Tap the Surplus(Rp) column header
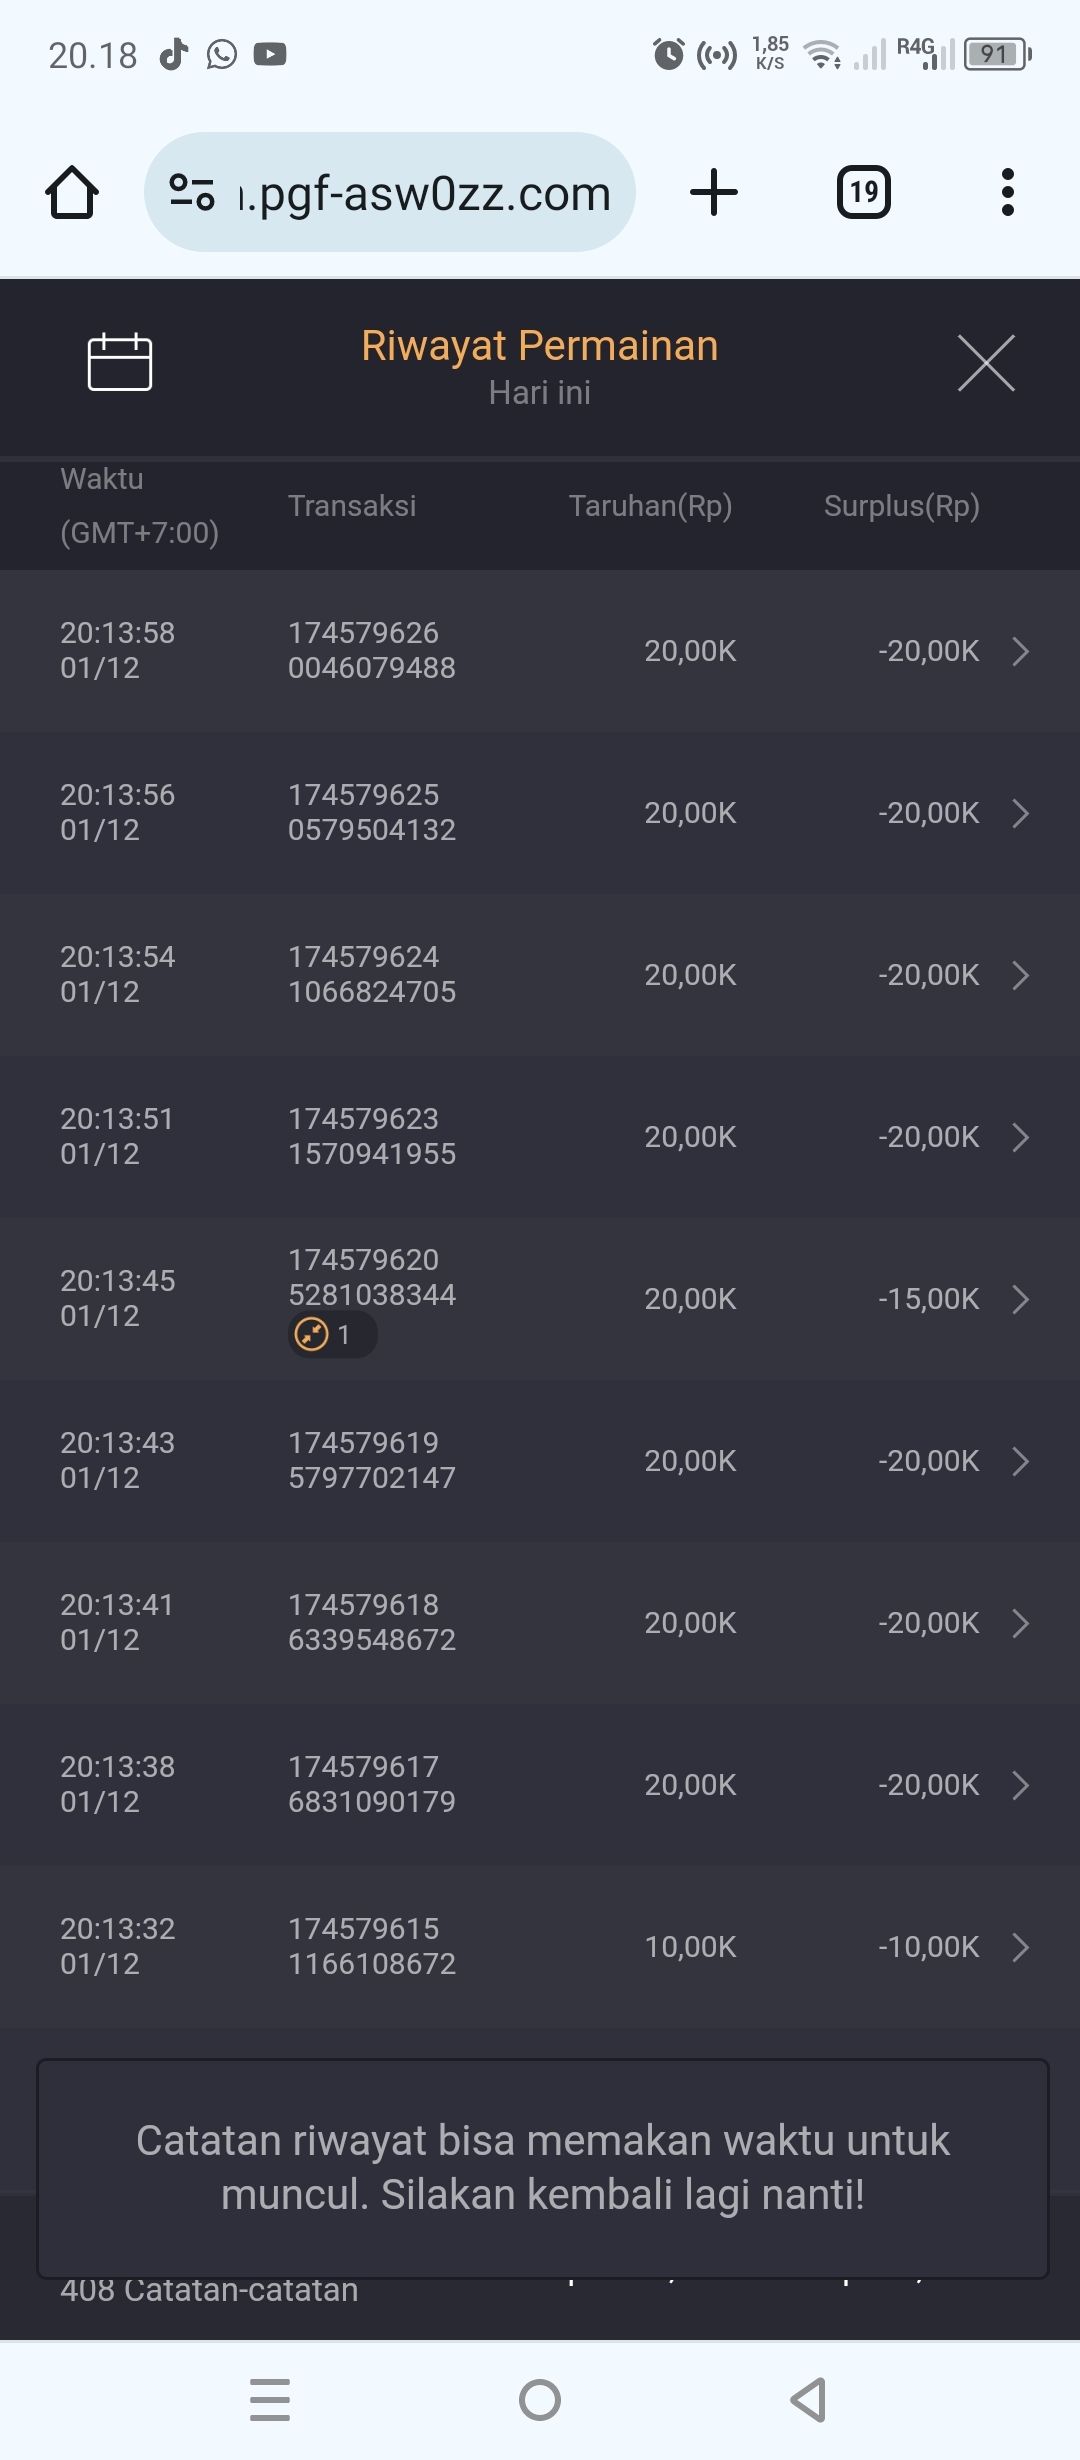 [901, 506]
